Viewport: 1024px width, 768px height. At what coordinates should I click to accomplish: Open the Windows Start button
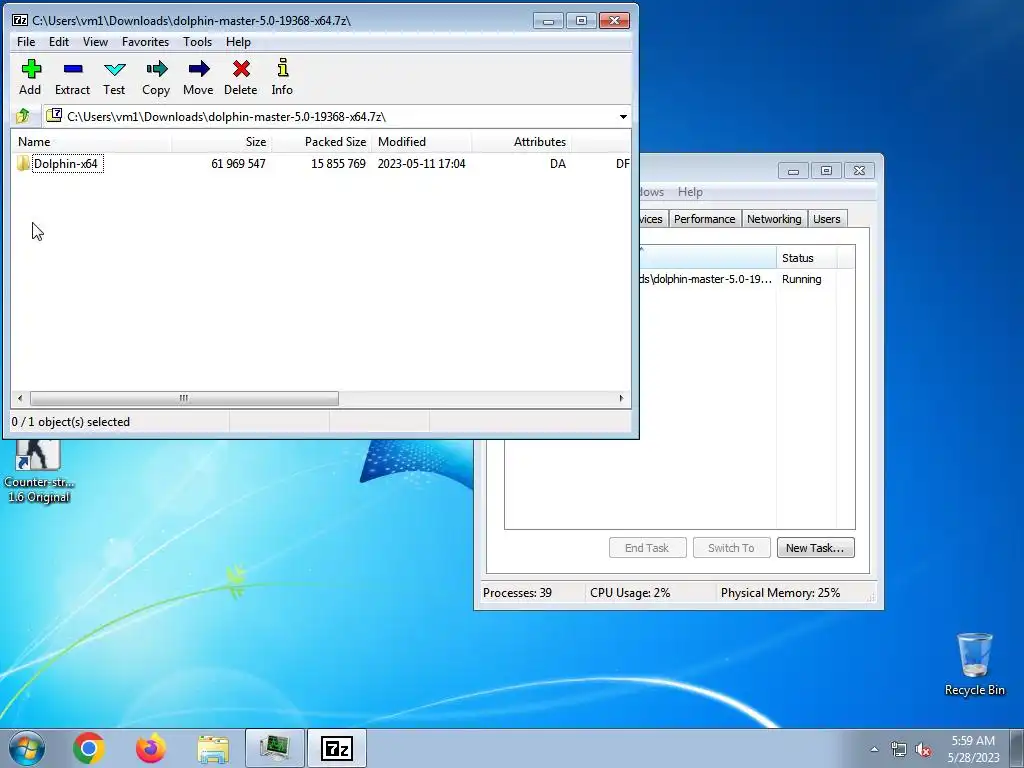27,748
